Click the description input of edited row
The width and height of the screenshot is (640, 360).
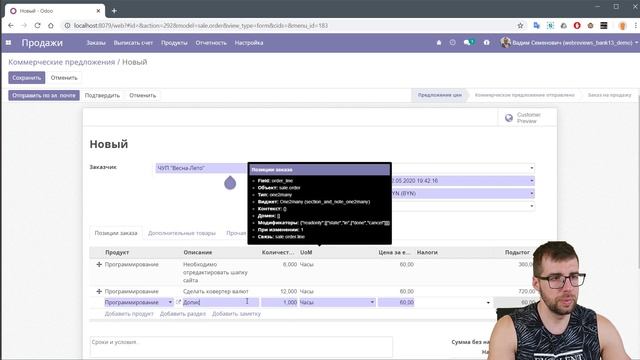220,302
